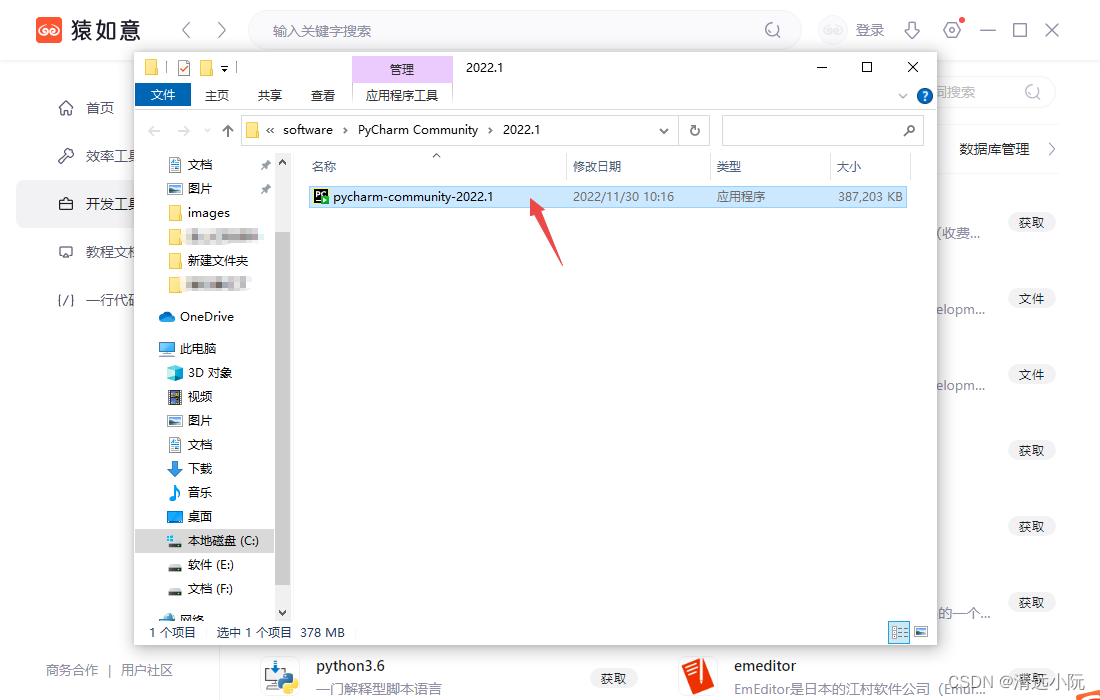Sort files by the 修改日期 column header

click(596, 167)
